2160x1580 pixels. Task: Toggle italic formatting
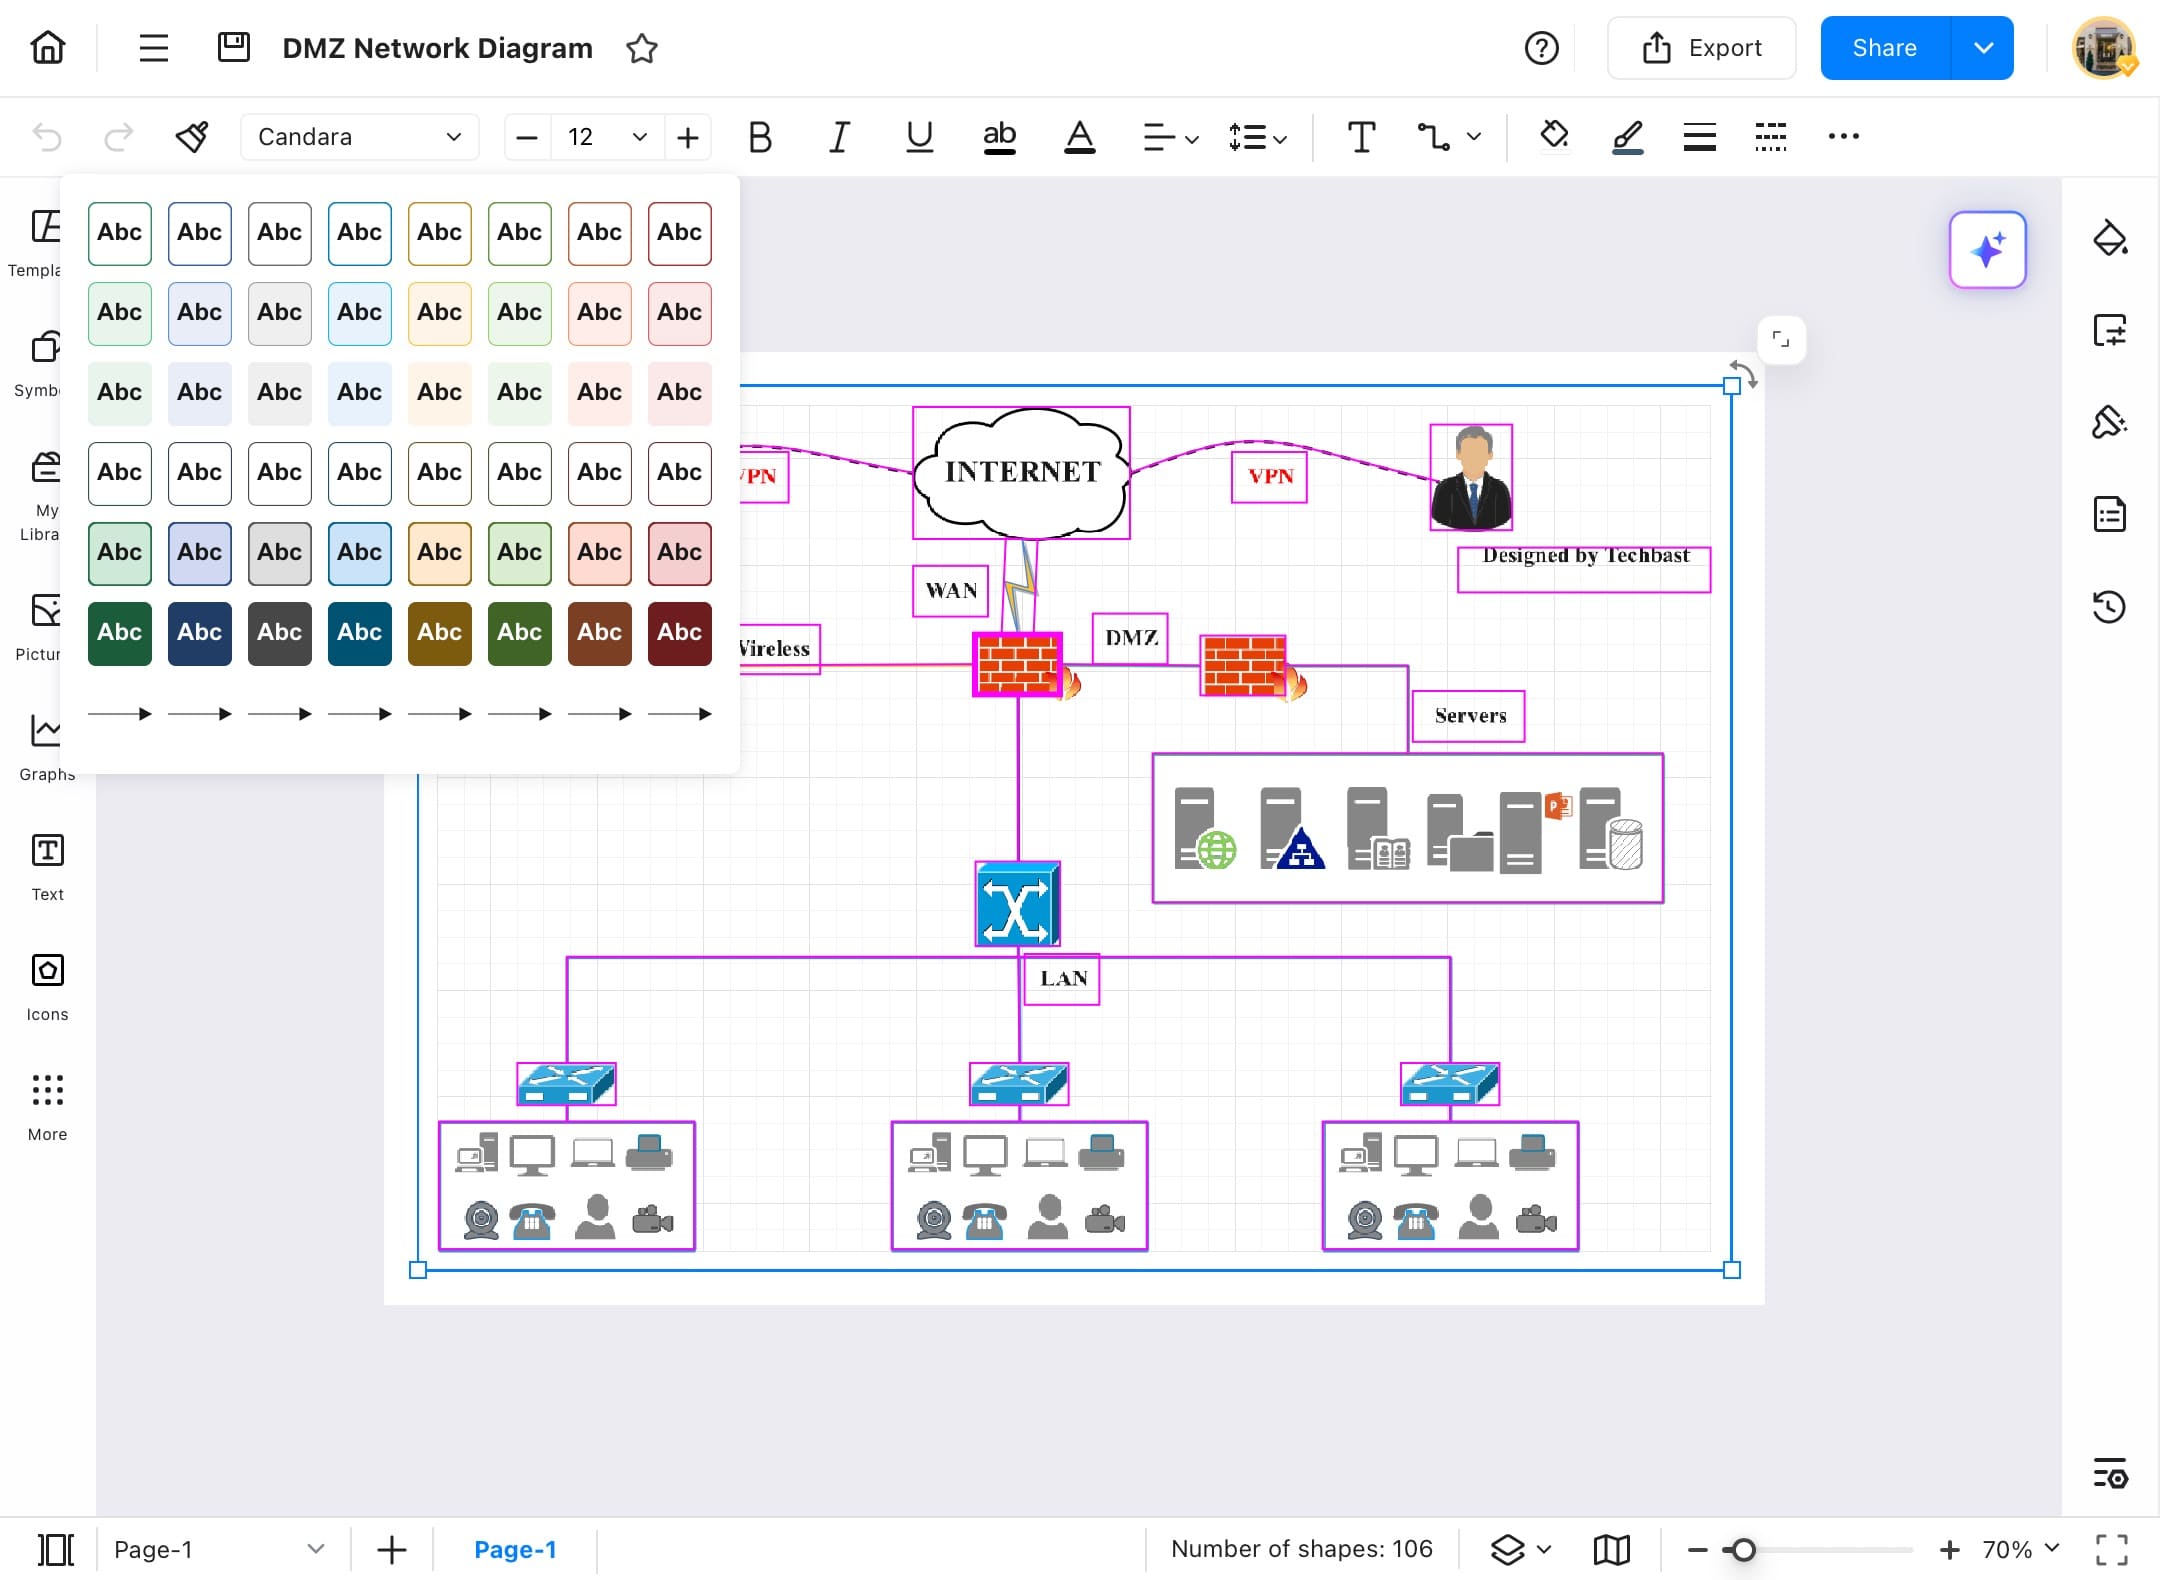click(x=838, y=137)
